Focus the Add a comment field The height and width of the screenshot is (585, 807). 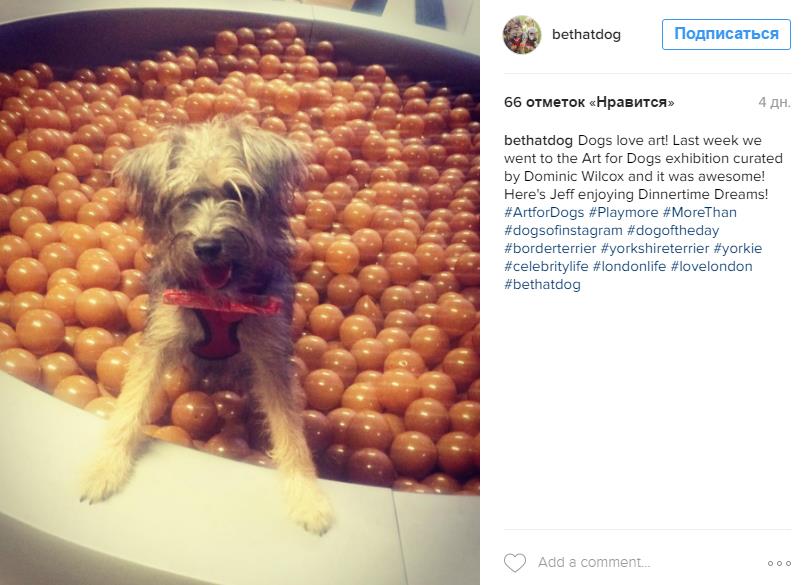pos(594,562)
